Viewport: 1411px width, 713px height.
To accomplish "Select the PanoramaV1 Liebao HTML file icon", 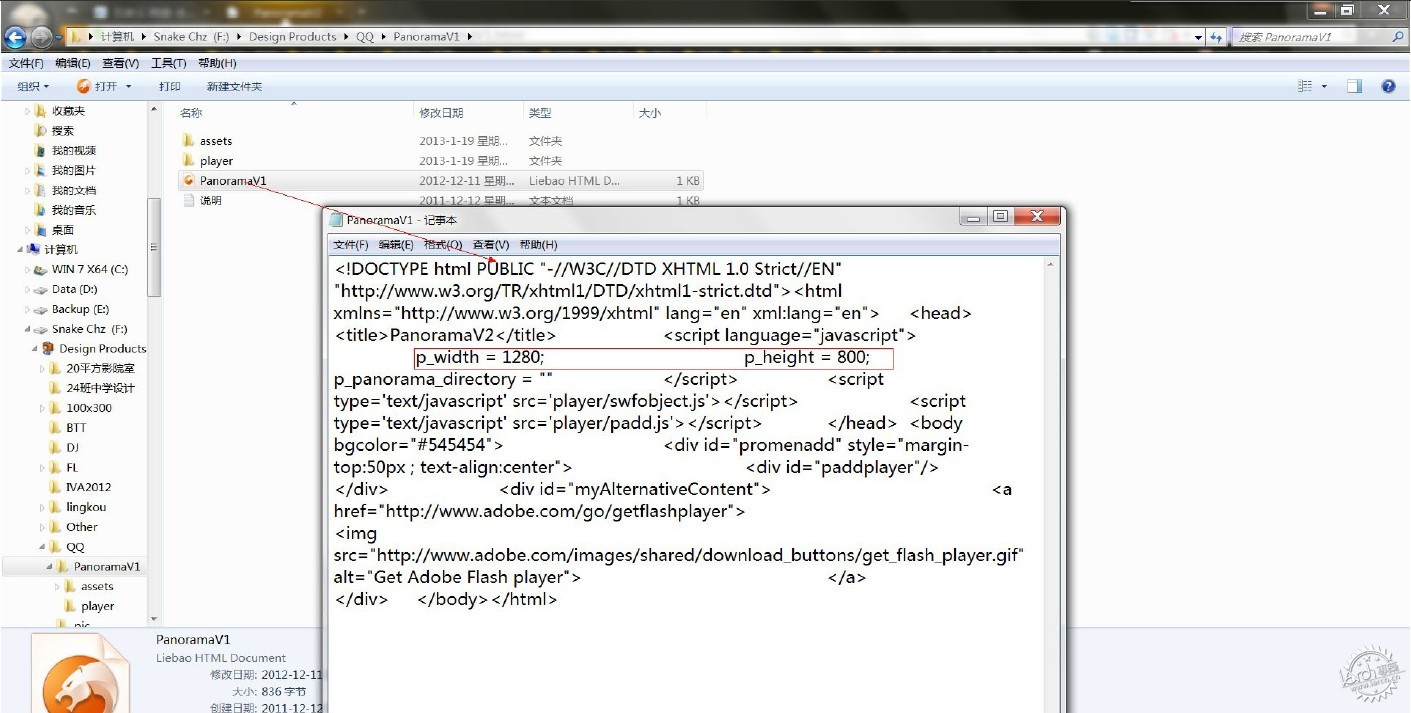I will point(188,181).
